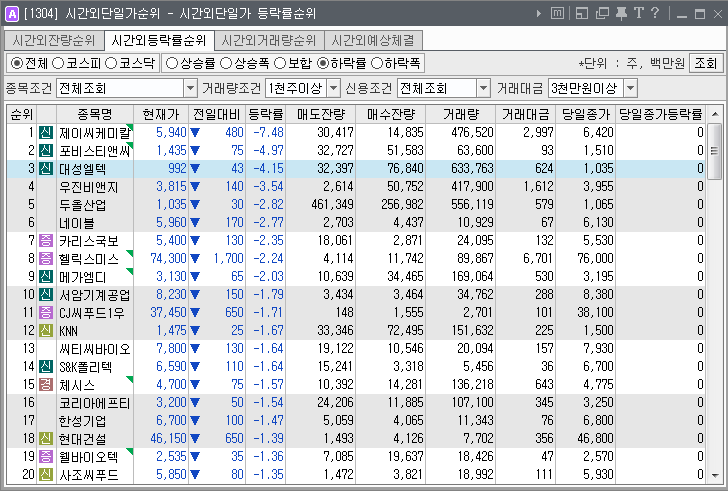The image size is (728, 491).
Task: Click the table scrollbar down arrow
Action: 715,476
